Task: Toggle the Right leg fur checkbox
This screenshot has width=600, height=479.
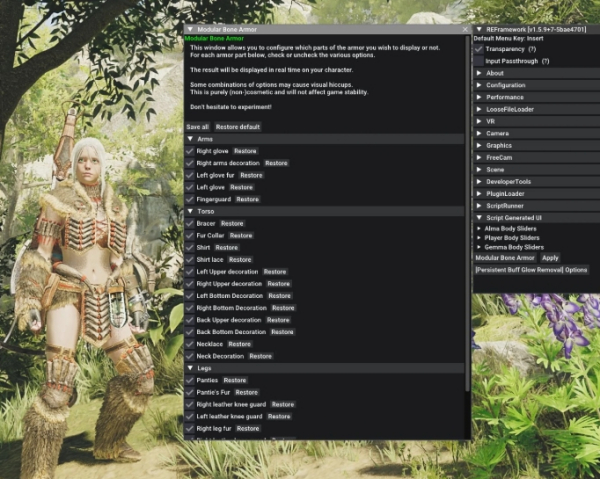Action: 190,428
